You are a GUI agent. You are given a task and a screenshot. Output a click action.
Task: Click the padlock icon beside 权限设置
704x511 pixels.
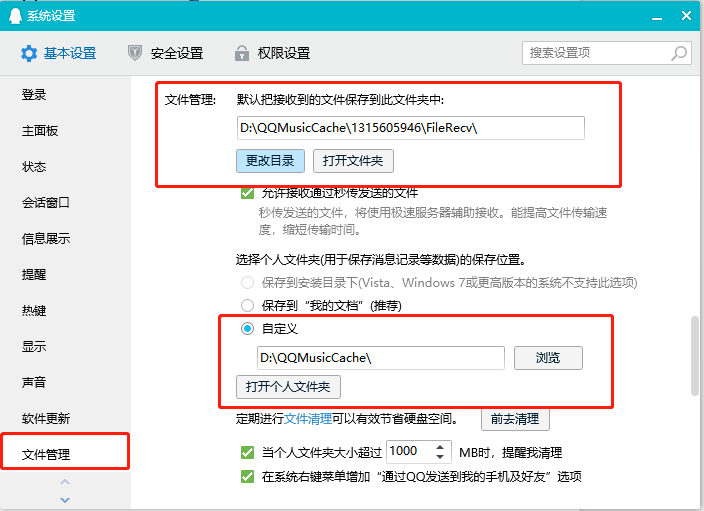tap(242, 53)
